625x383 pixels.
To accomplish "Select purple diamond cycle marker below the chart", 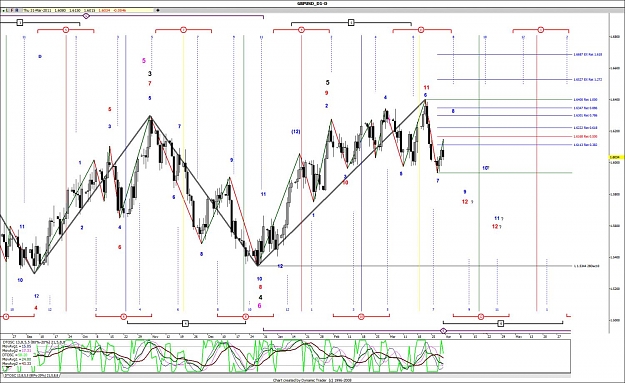I will (x=444, y=330).
